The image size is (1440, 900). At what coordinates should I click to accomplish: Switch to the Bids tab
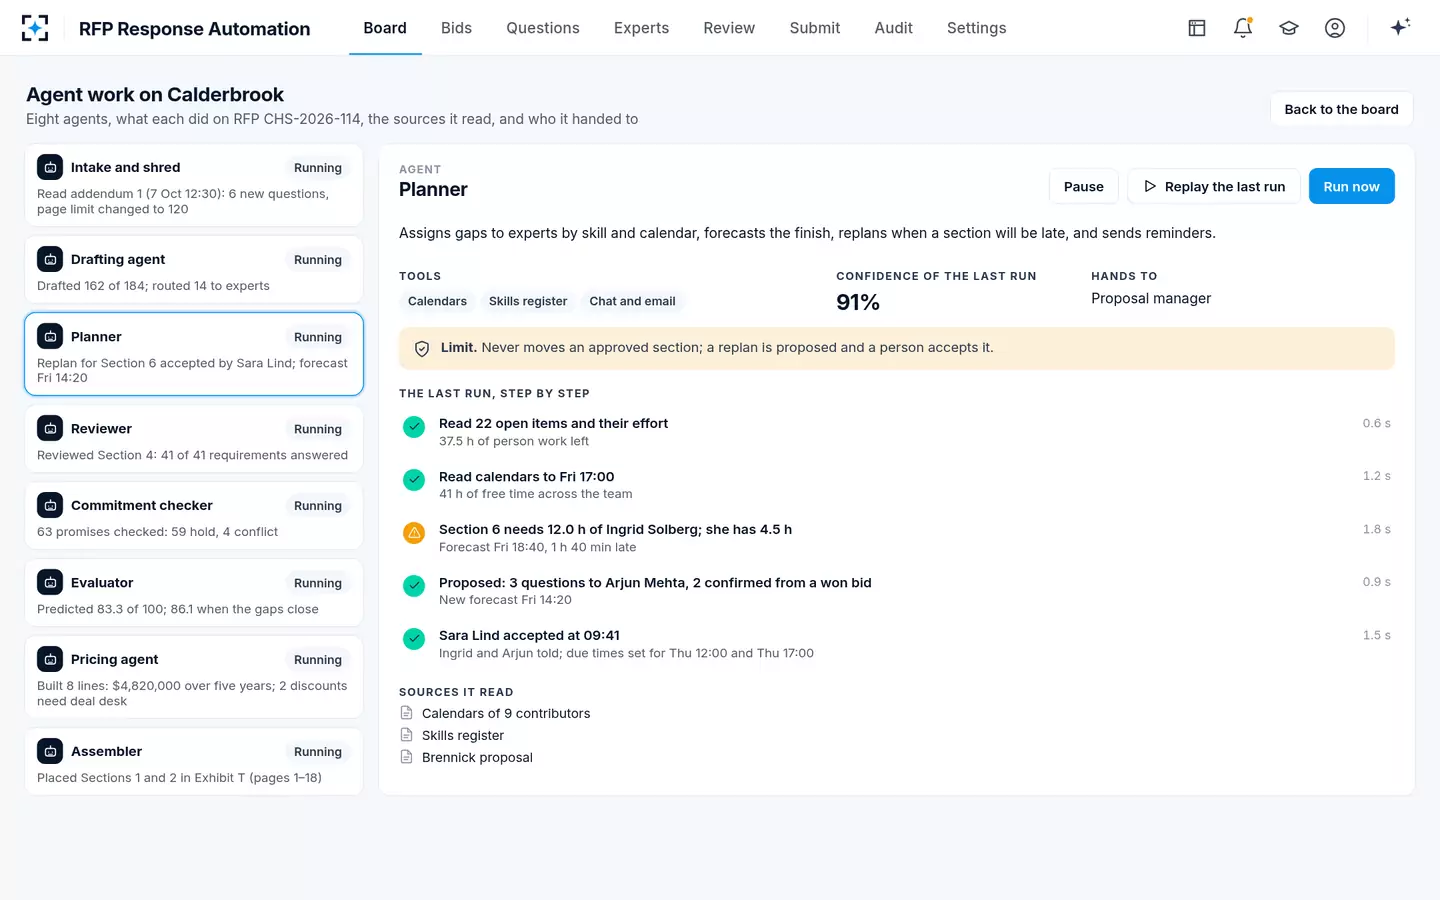pyautogui.click(x=456, y=28)
